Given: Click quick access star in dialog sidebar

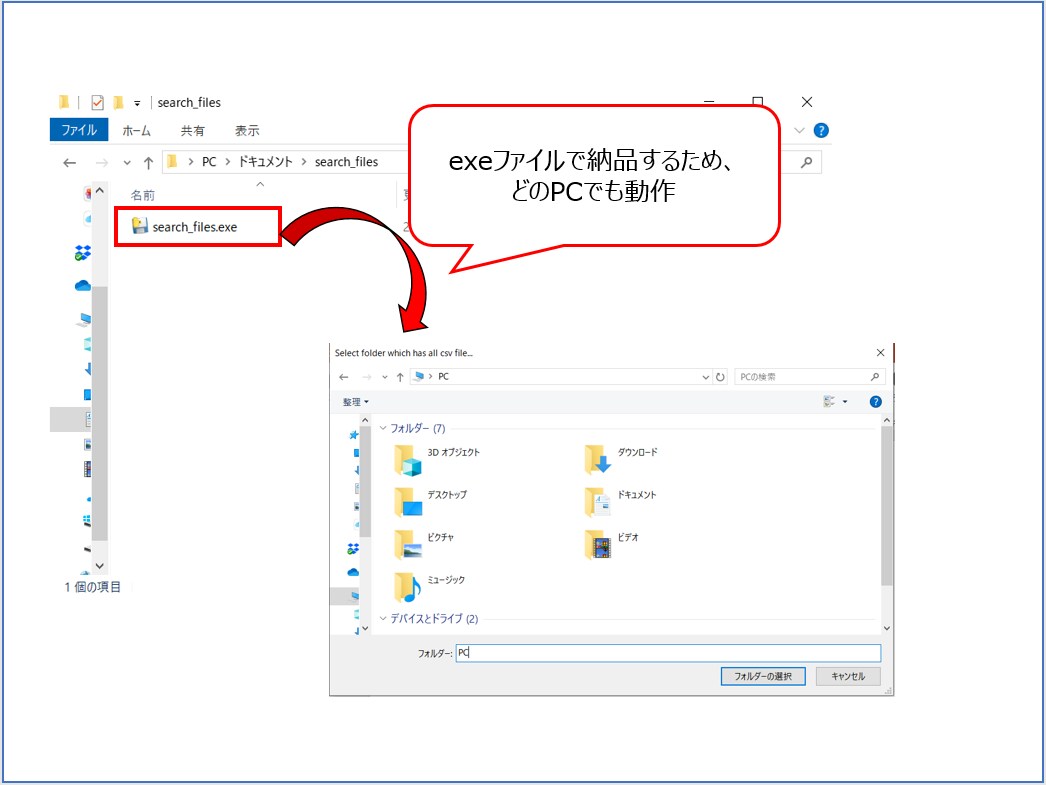Looking at the screenshot, I should coord(354,435).
